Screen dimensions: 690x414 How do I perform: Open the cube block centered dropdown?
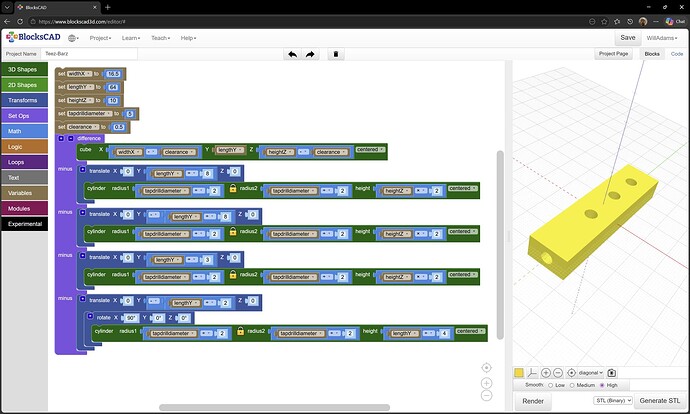point(371,150)
